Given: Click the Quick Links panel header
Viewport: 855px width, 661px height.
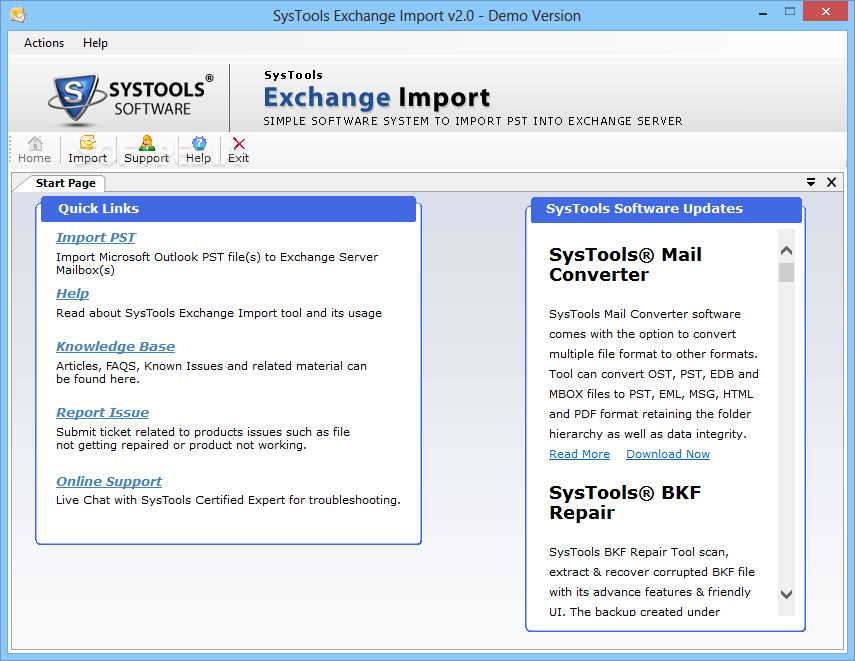Looking at the screenshot, I should pos(228,209).
